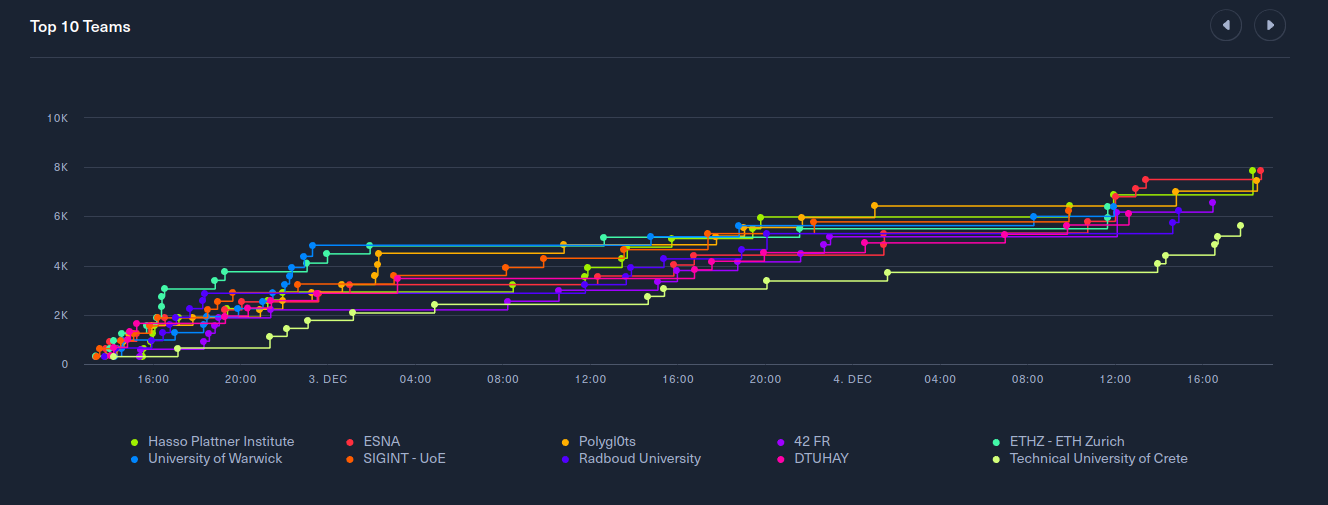The height and width of the screenshot is (505, 1328).
Task: Click the previous arrow button
Action: point(1226,25)
